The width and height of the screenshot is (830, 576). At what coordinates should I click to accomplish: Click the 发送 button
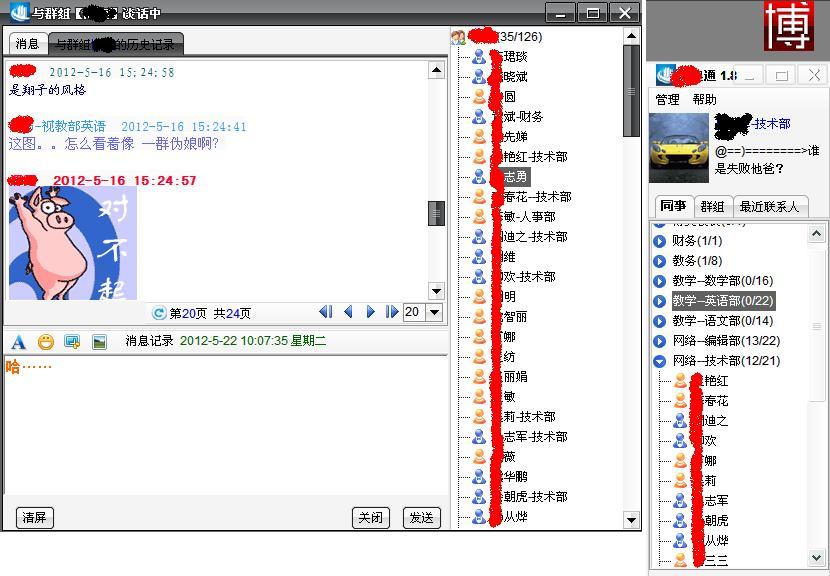[422, 518]
